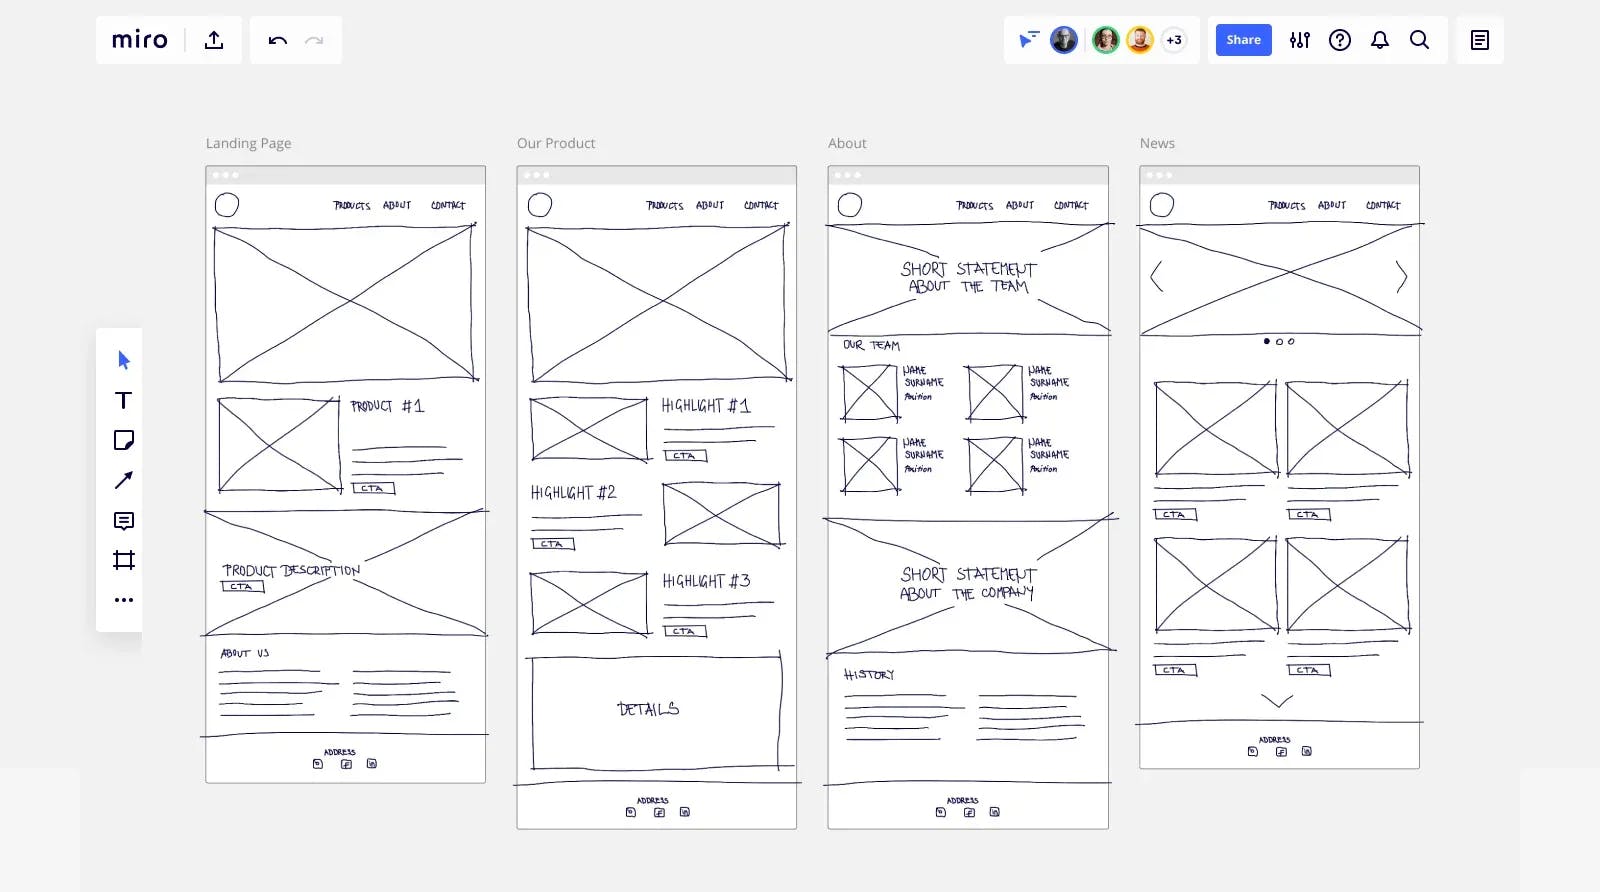
Task: Open the notes panel icon
Action: coord(1480,40)
